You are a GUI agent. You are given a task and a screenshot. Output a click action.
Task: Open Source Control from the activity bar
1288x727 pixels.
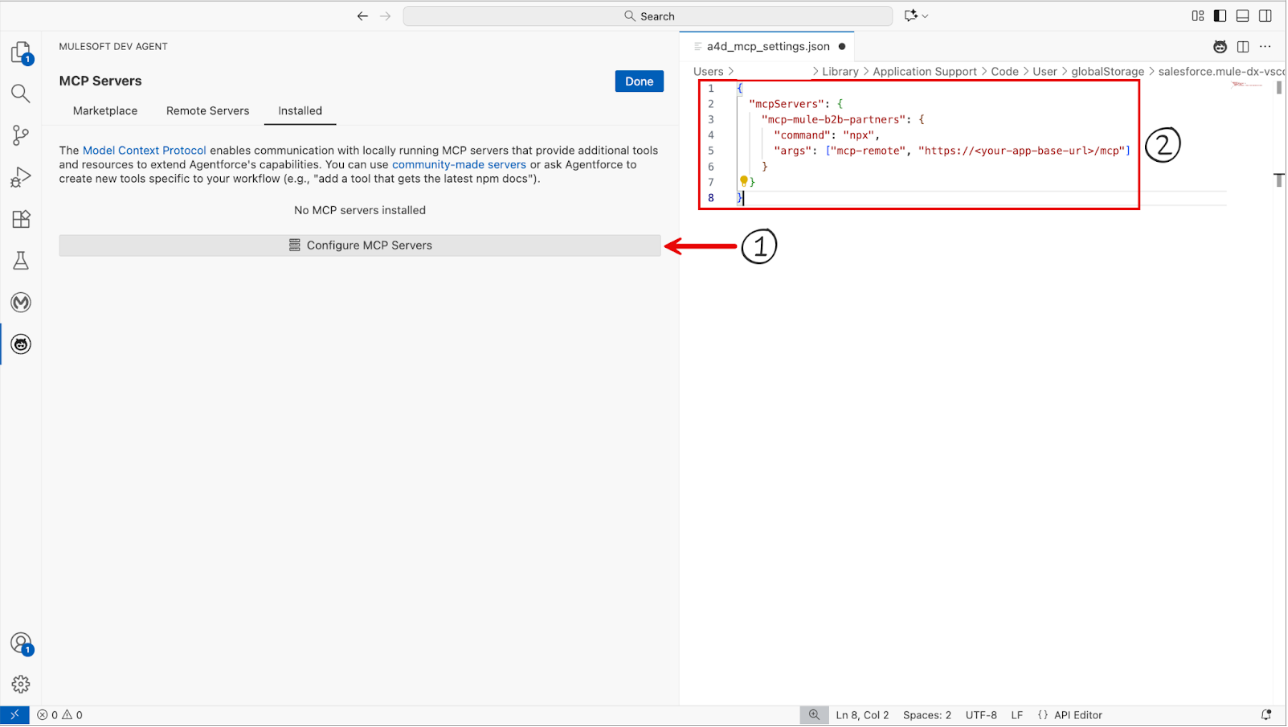(x=20, y=135)
